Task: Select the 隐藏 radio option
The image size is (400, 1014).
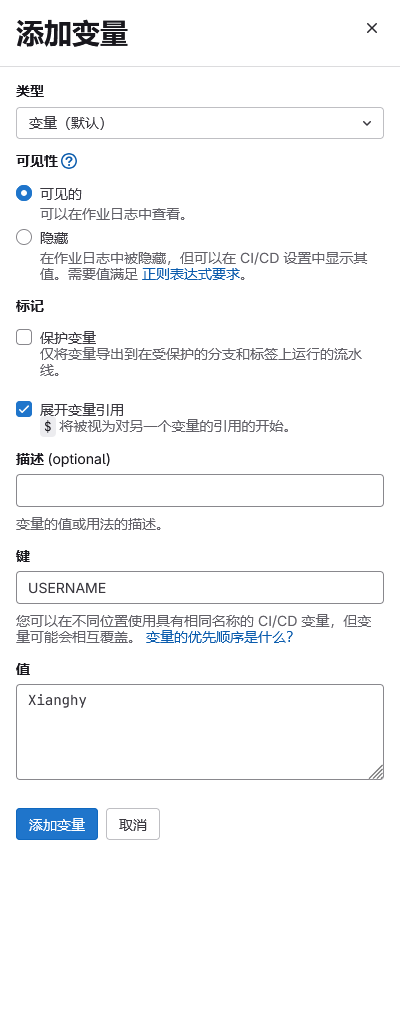Action: point(24,237)
